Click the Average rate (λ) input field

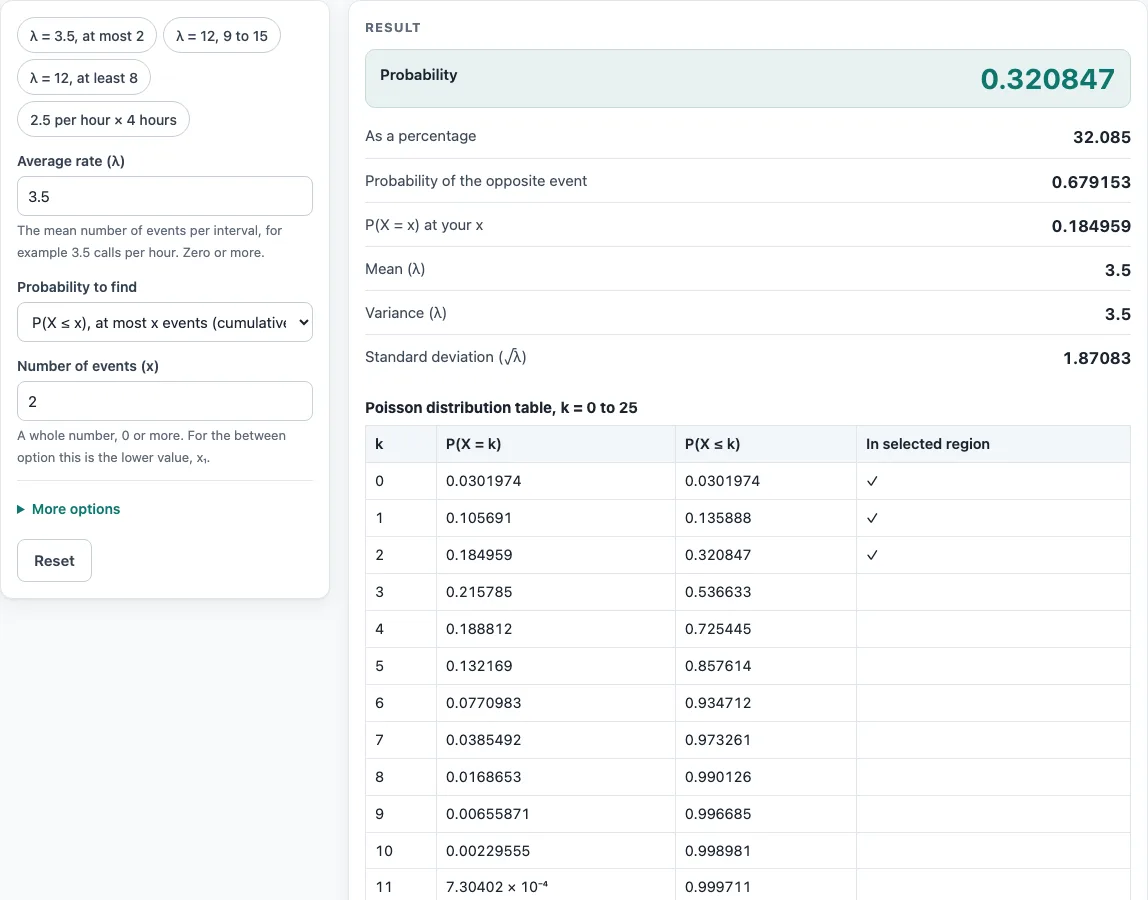tap(165, 196)
